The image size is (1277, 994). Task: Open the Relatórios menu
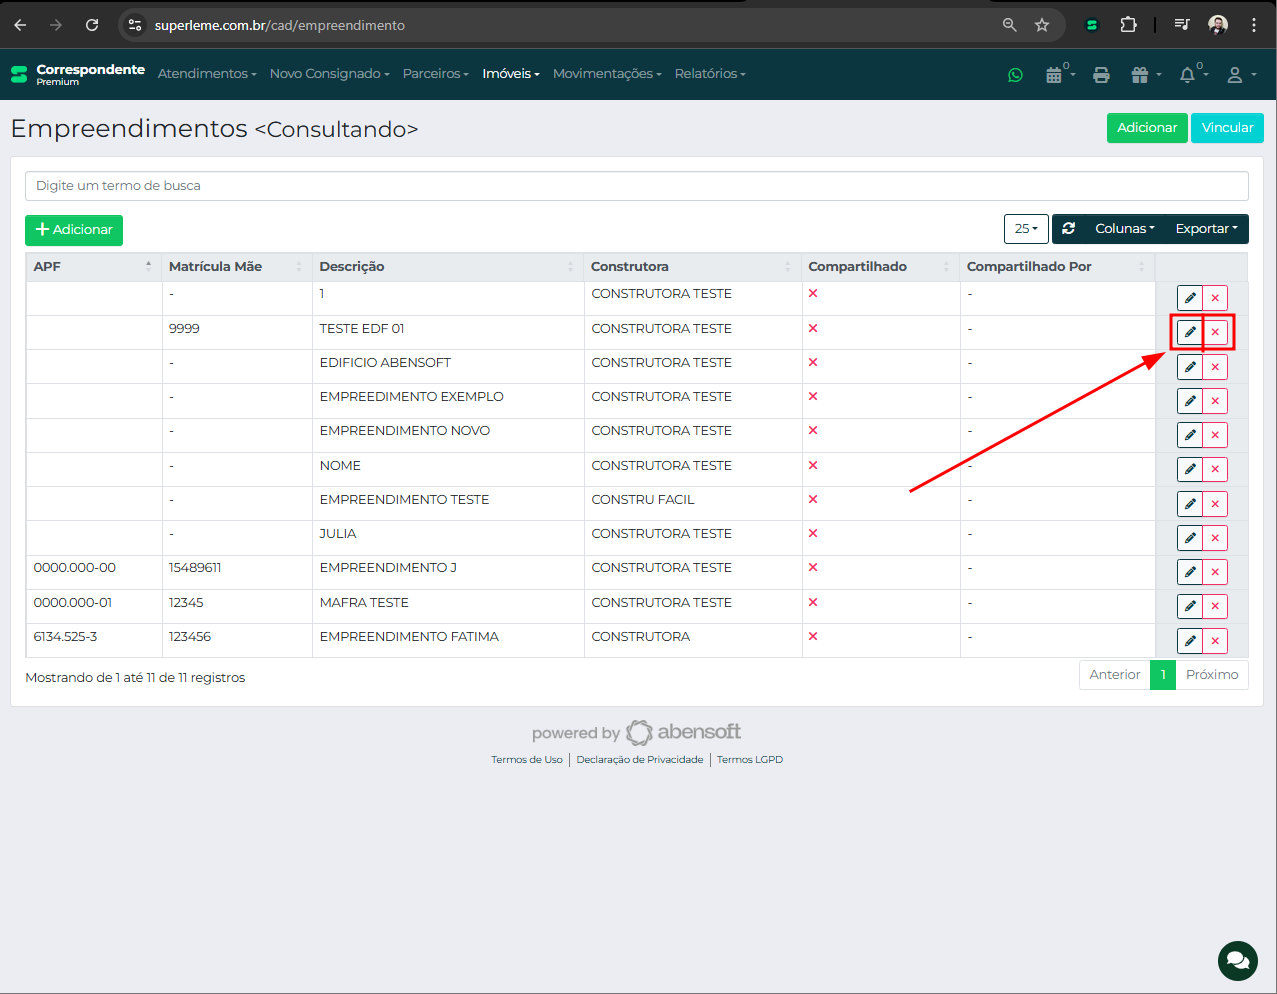point(709,74)
